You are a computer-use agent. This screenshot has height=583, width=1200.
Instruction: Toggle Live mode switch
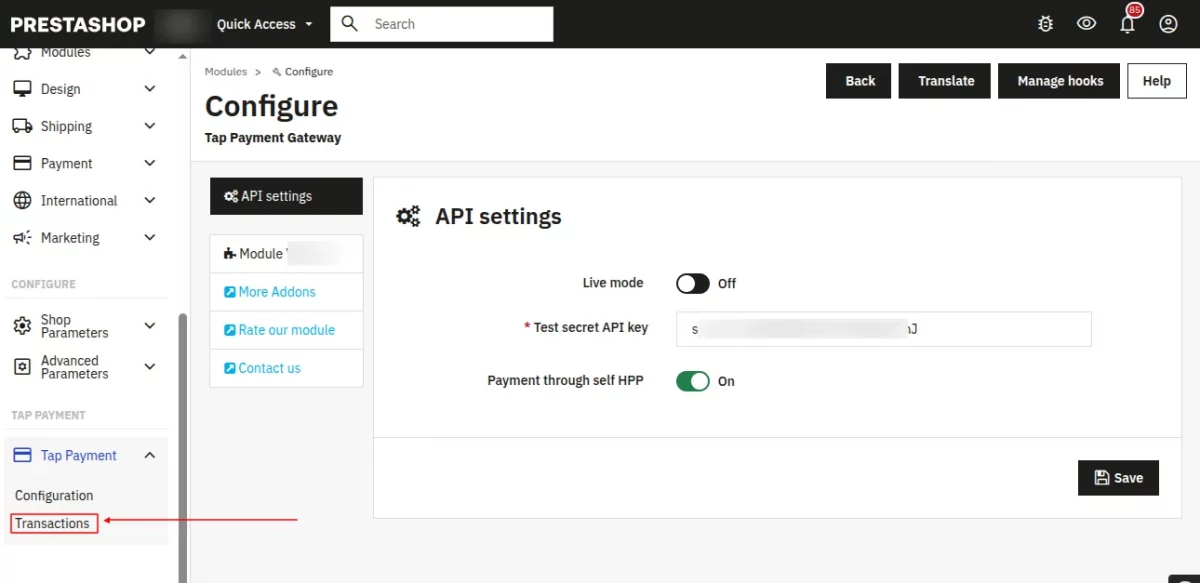(x=693, y=283)
